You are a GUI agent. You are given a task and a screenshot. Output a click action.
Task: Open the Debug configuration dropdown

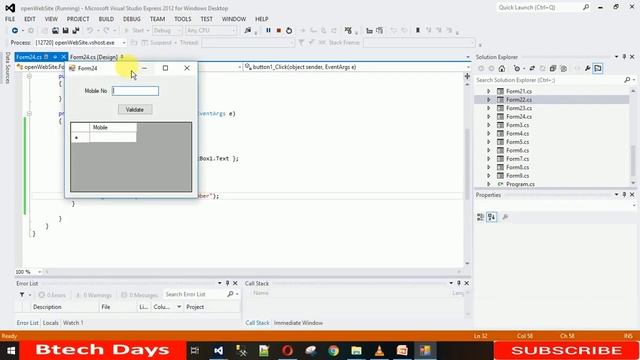click(x=167, y=30)
